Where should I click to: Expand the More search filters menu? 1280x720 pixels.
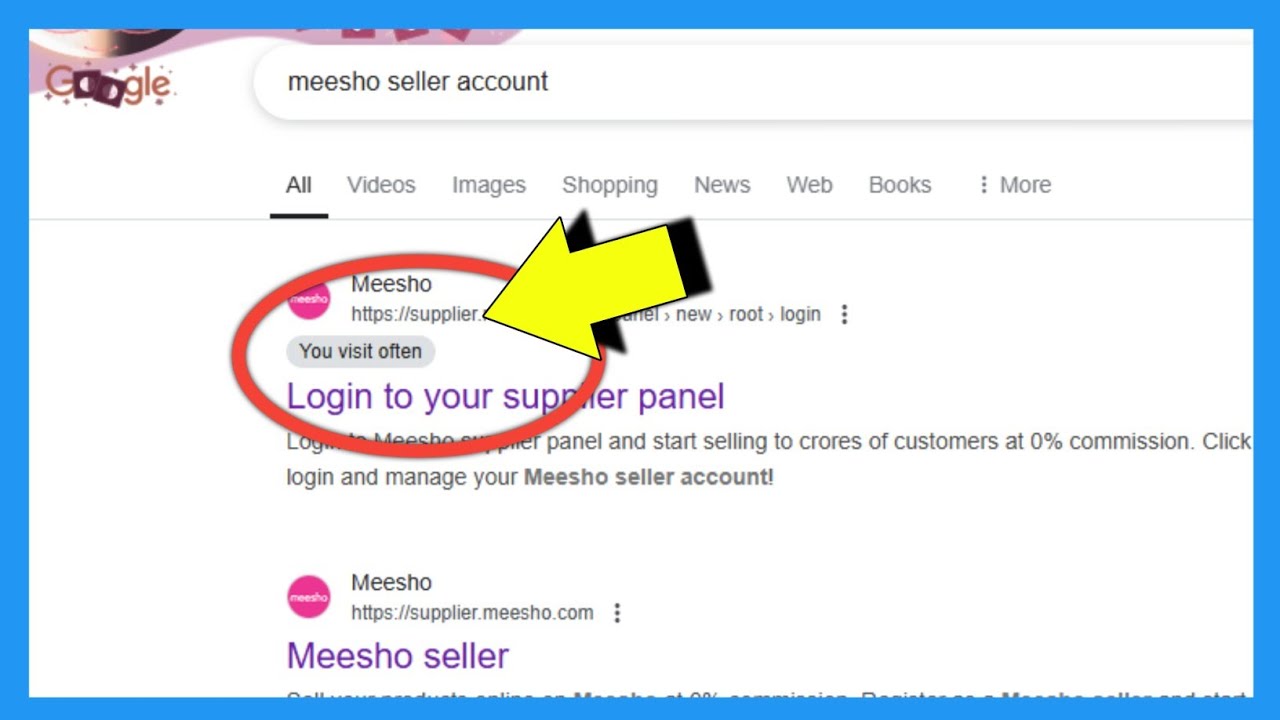pyautogui.click(x=1014, y=185)
